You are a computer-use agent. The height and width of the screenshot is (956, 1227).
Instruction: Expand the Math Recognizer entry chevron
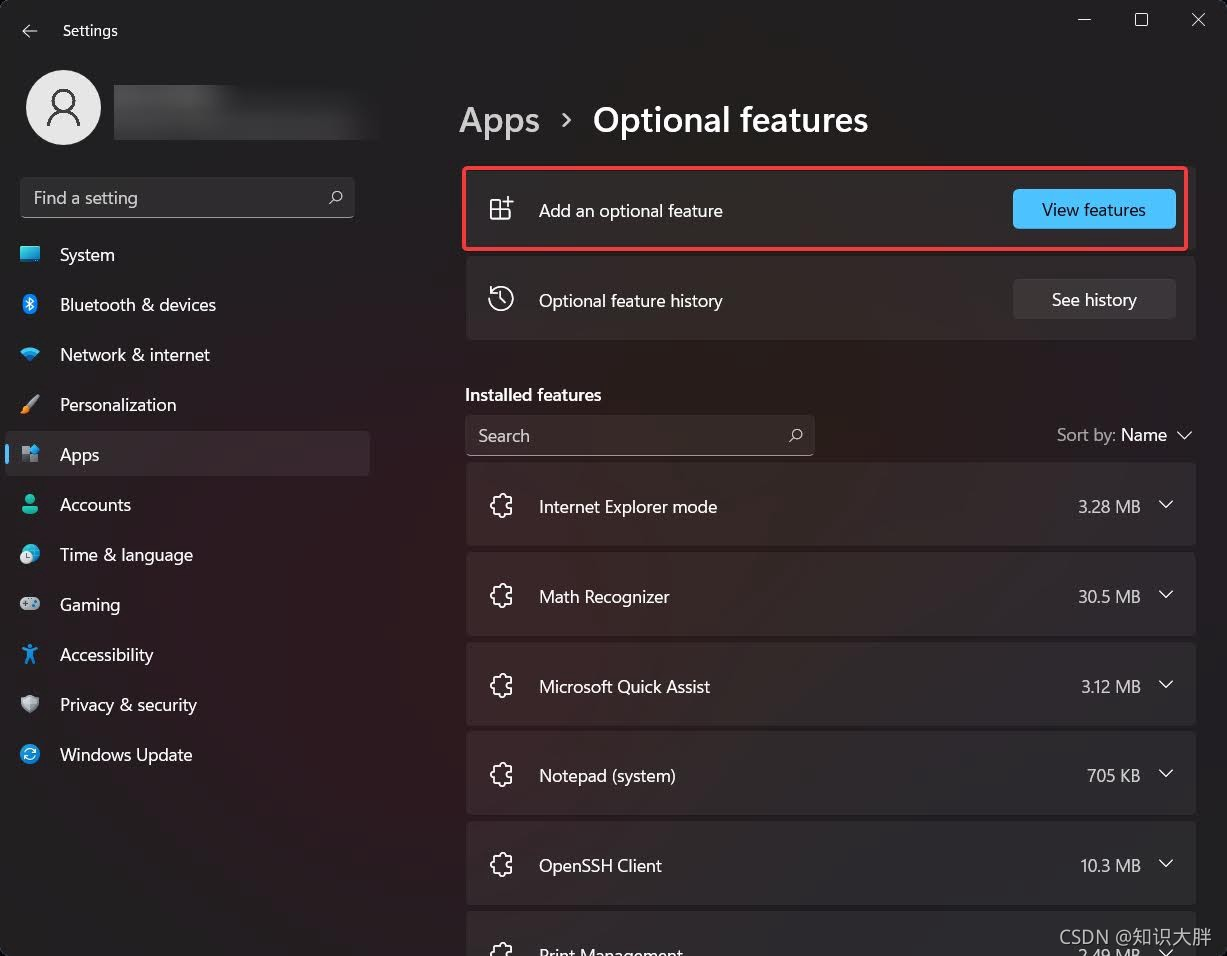pos(1166,595)
